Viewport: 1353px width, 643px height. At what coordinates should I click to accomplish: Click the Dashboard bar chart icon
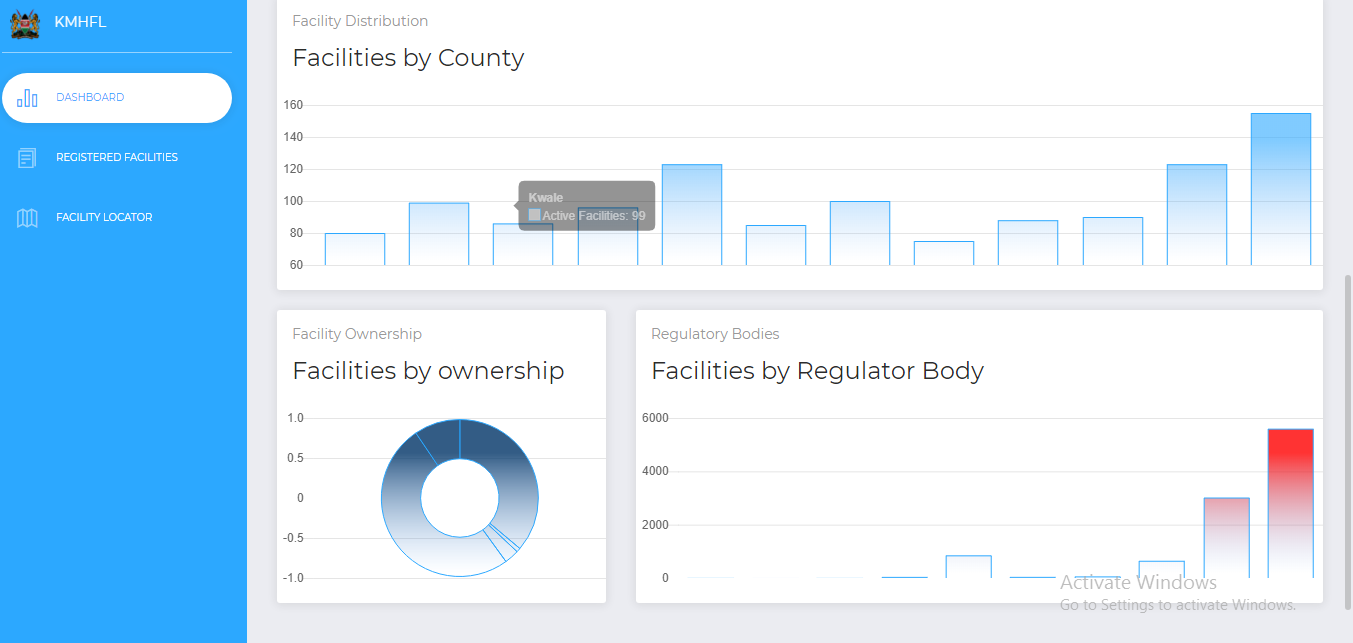click(x=28, y=98)
